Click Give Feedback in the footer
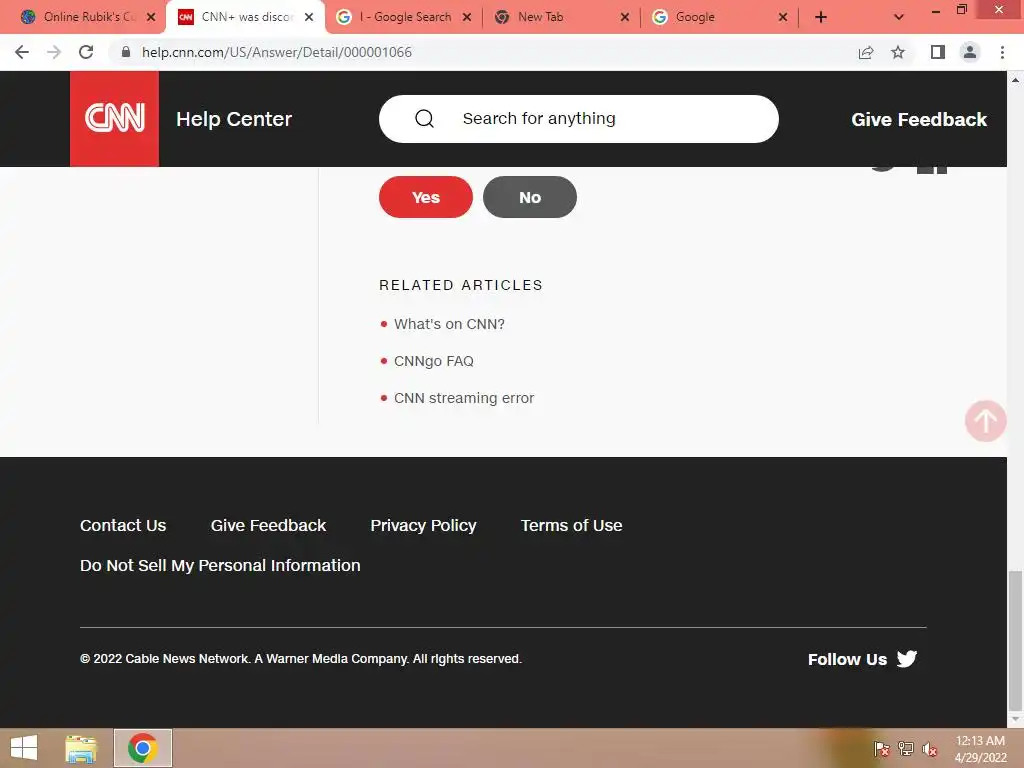1024x768 pixels. click(x=268, y=525)
